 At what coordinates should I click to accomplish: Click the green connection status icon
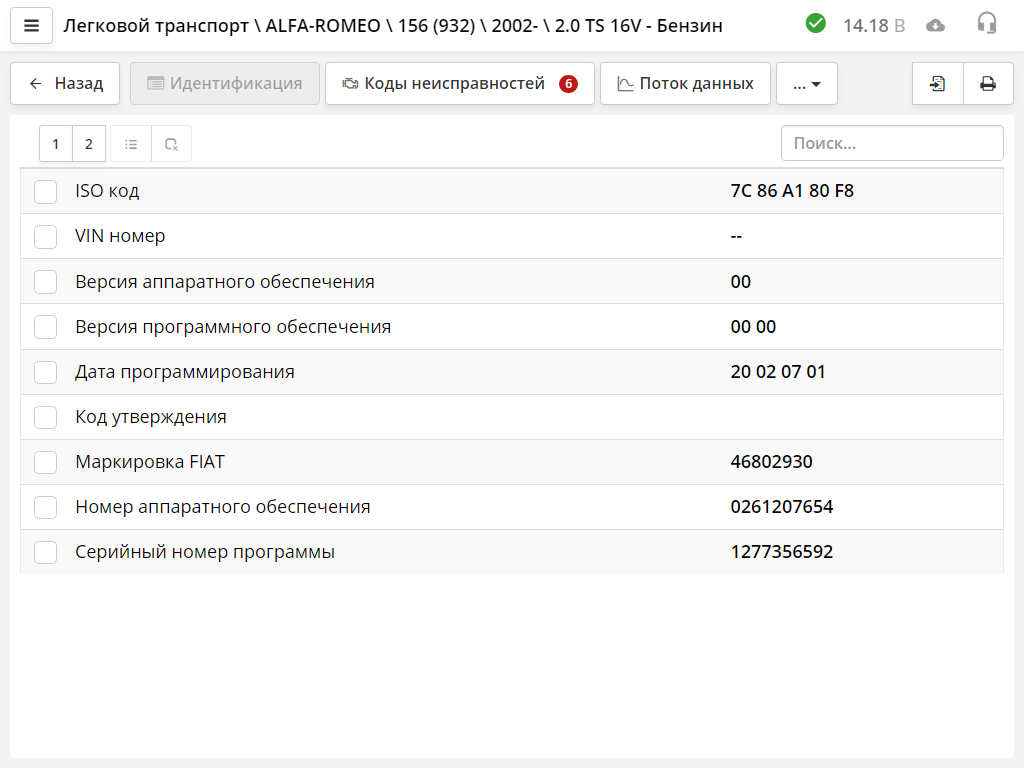tap(816, 24)
